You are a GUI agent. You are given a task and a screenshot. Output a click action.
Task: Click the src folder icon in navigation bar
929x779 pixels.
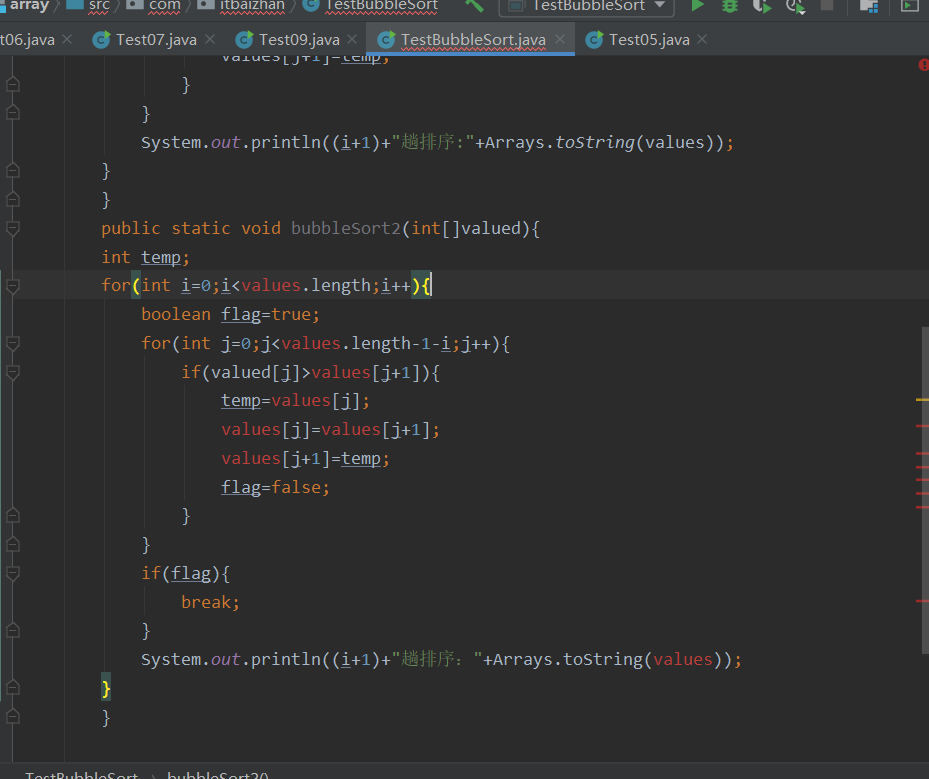[75, 5]
